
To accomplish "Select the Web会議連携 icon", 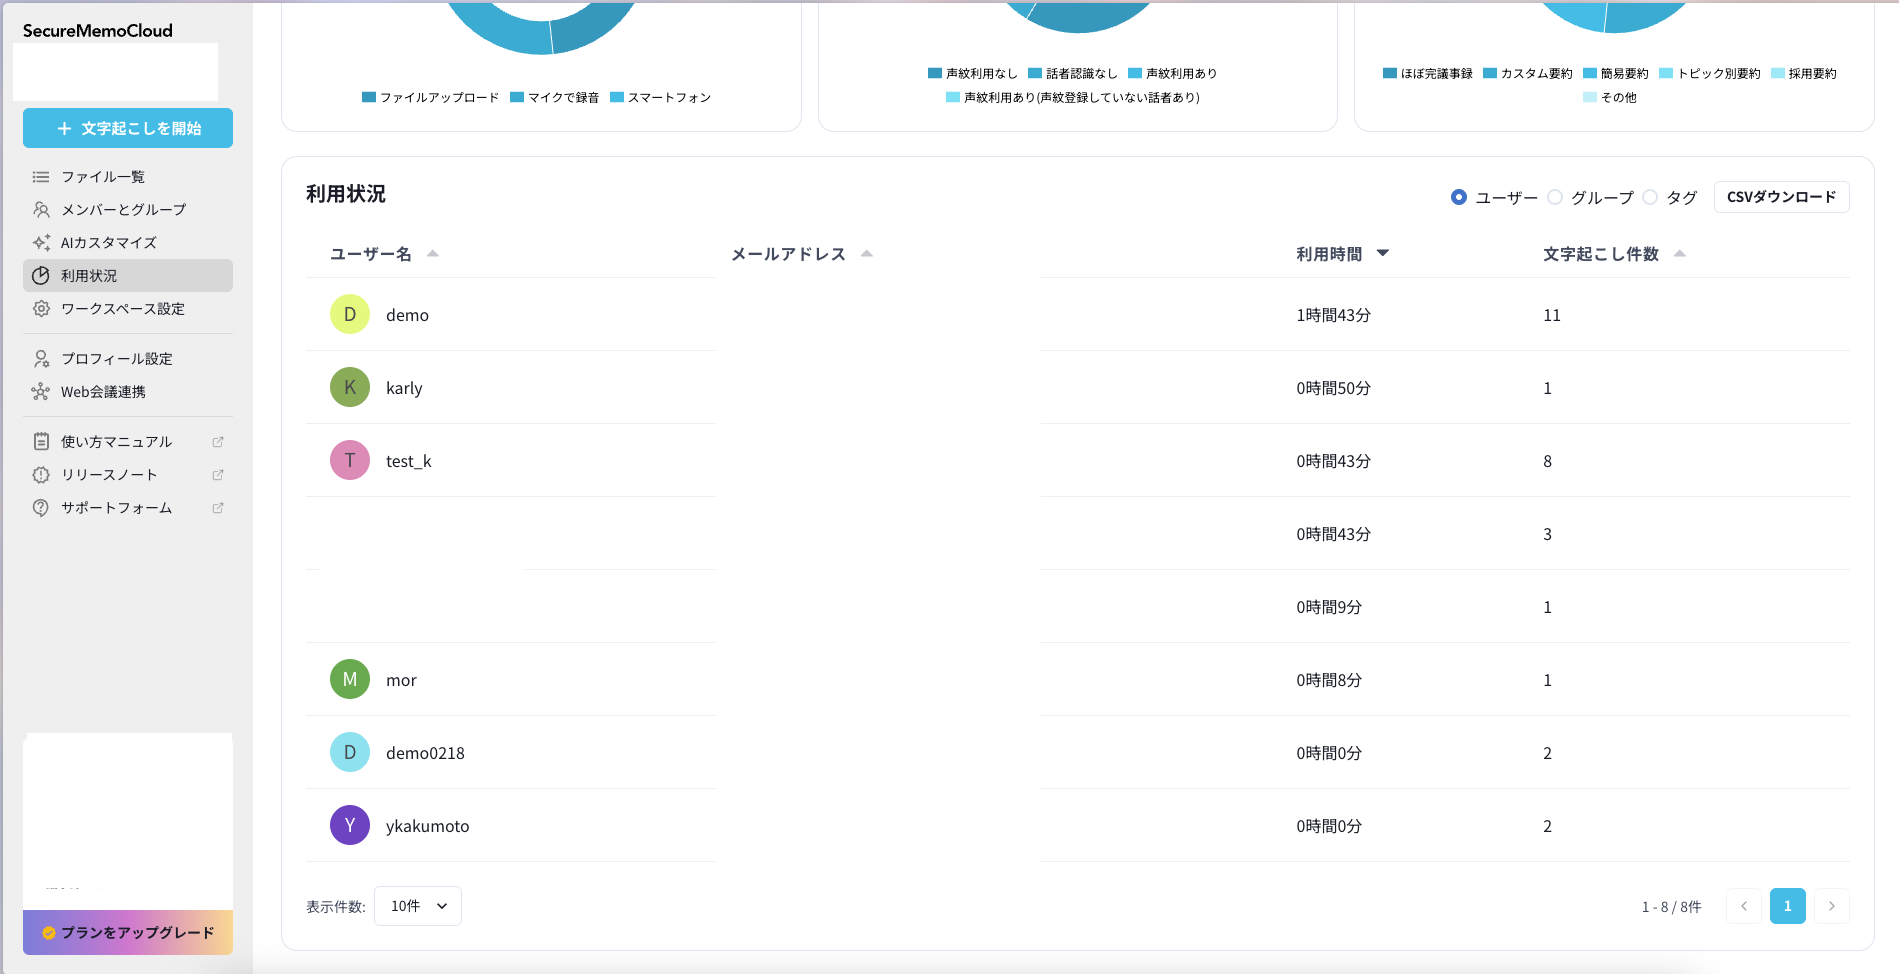I will 41,391.
